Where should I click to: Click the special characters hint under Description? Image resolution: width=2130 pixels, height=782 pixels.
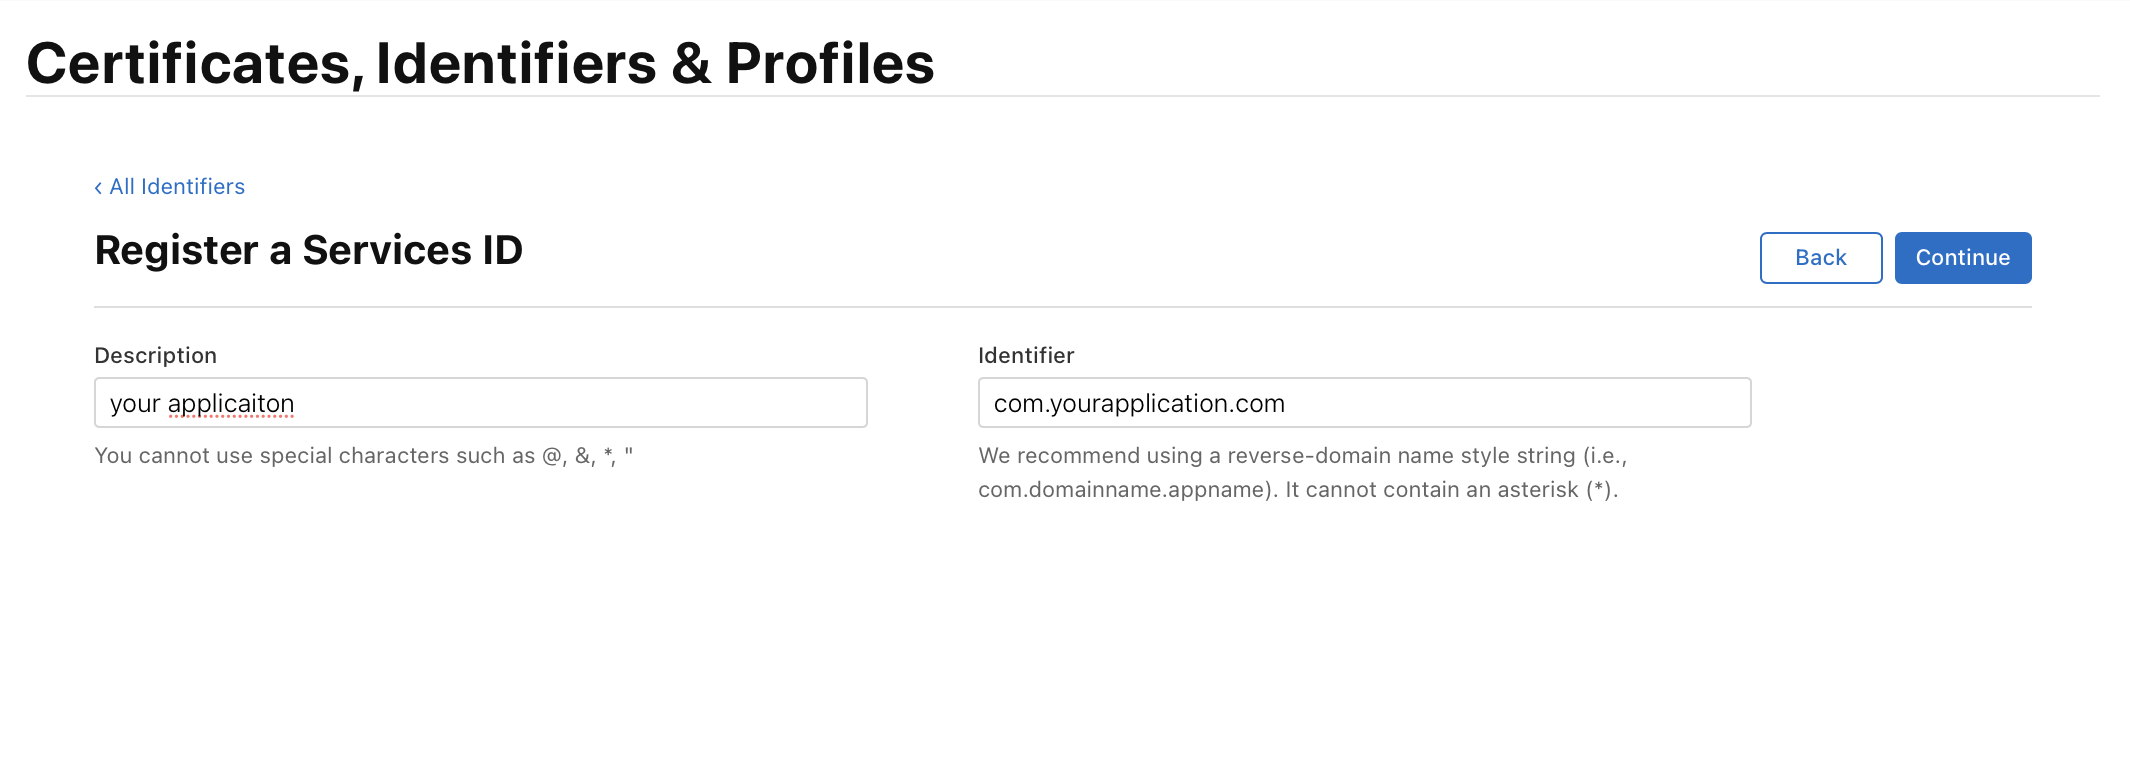point(363,456)
